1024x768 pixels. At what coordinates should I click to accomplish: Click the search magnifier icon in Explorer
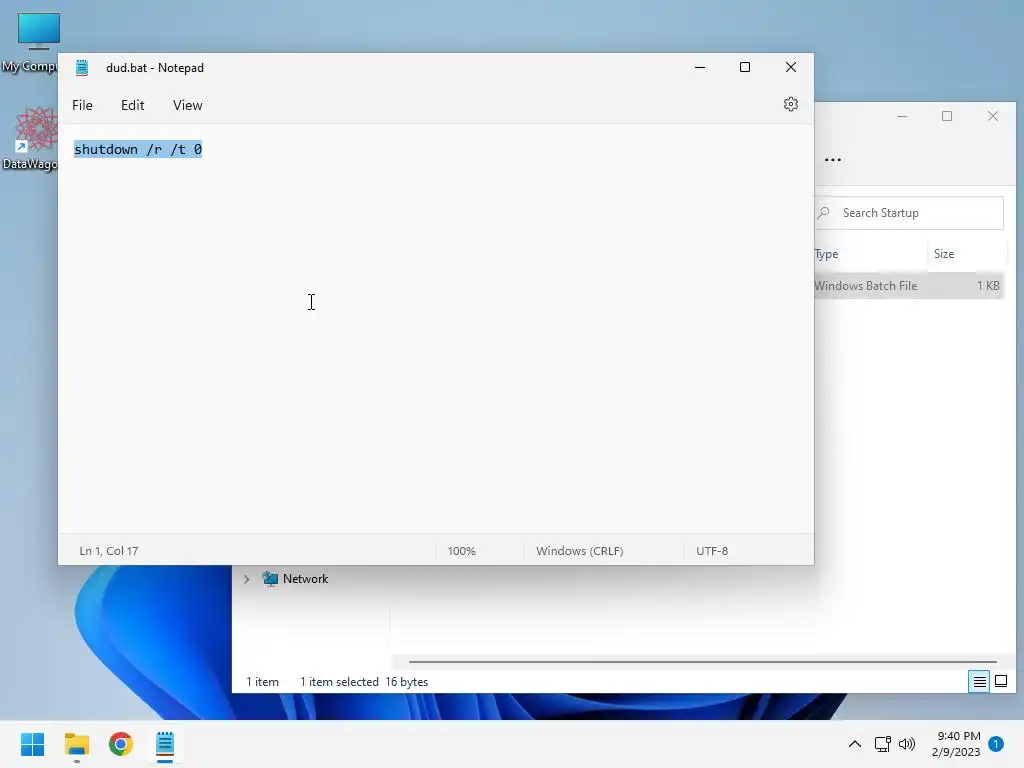coord(824,213)
